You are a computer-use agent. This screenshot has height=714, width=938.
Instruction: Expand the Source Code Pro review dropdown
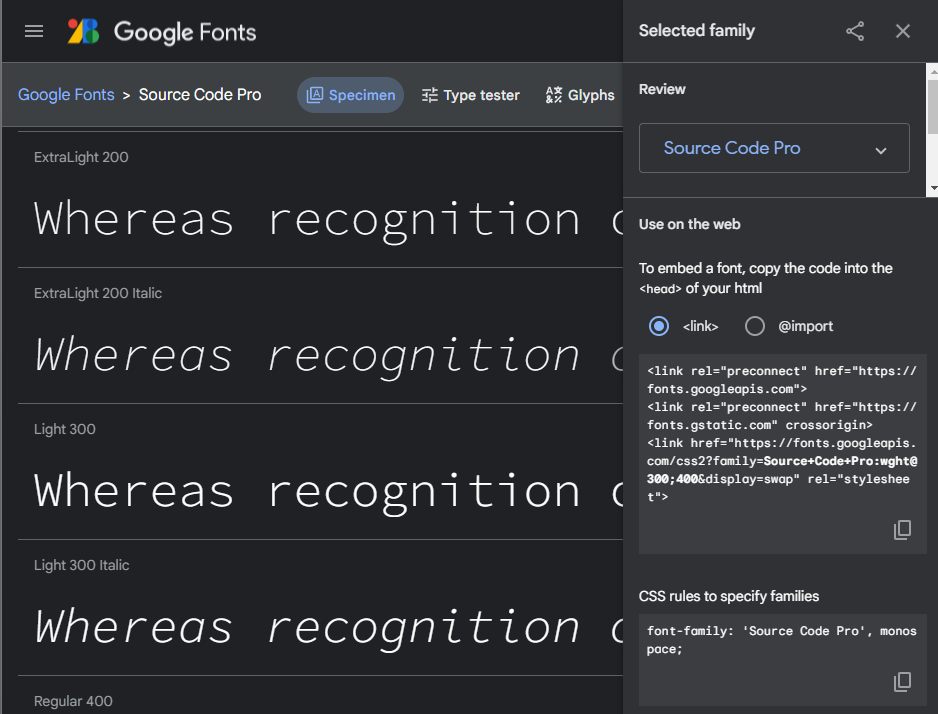774,148
